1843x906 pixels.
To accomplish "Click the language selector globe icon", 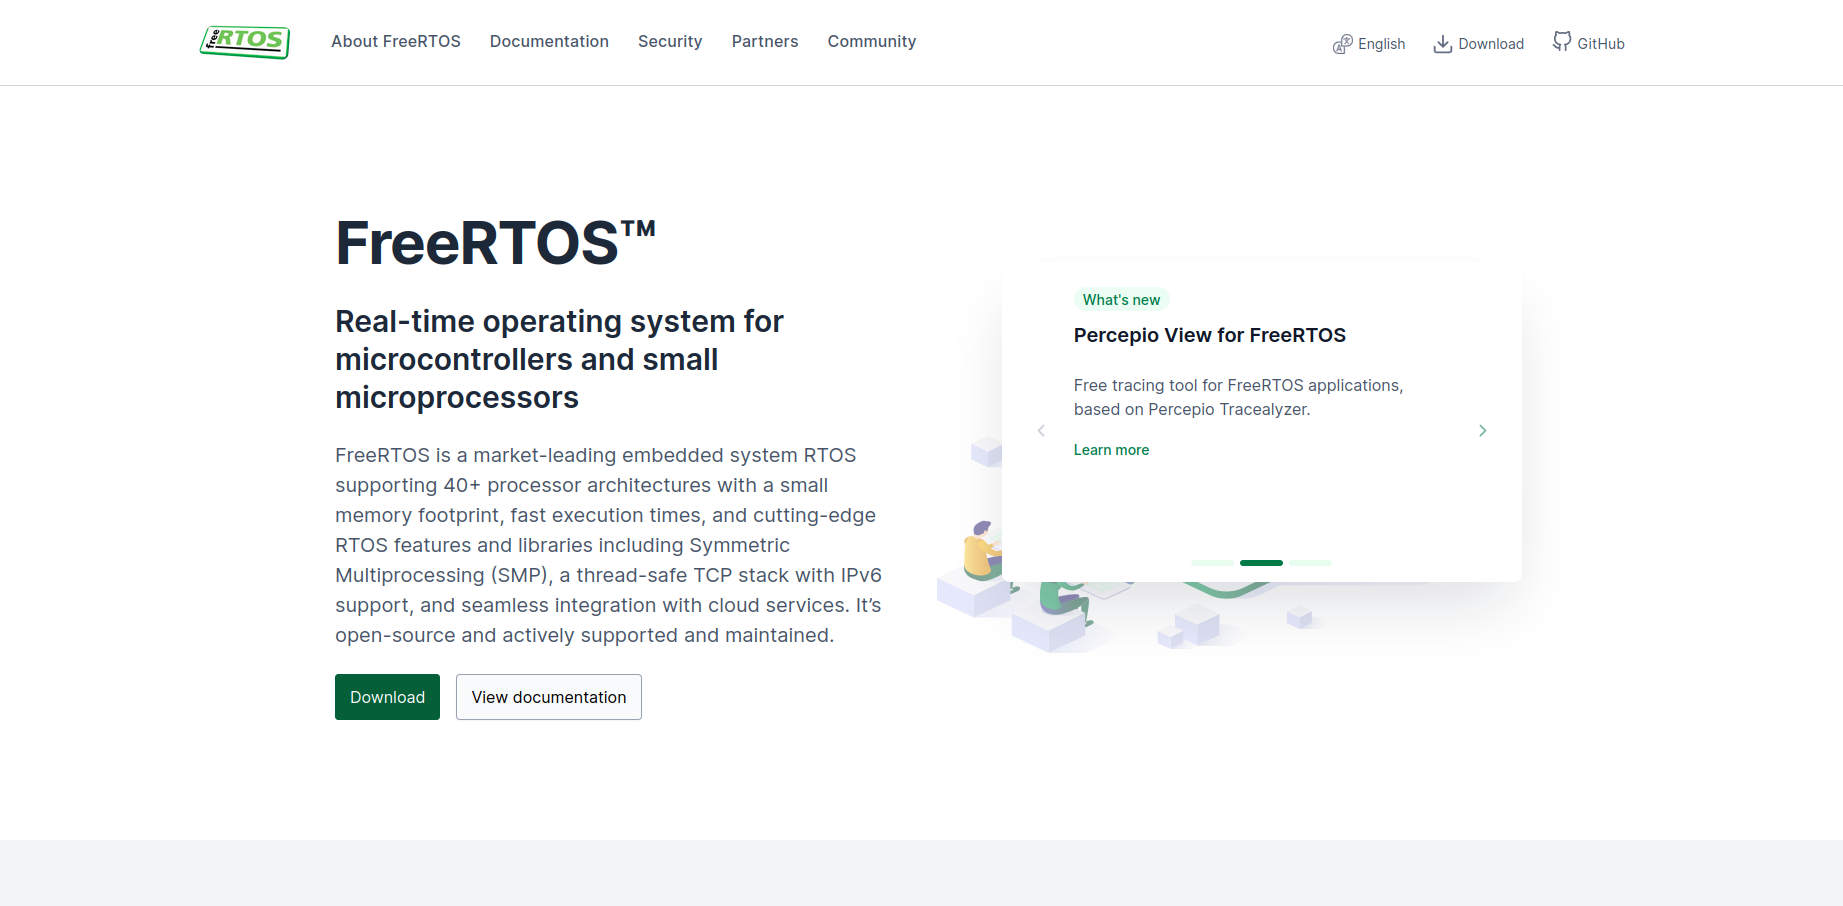I will tap(1343, 44).
